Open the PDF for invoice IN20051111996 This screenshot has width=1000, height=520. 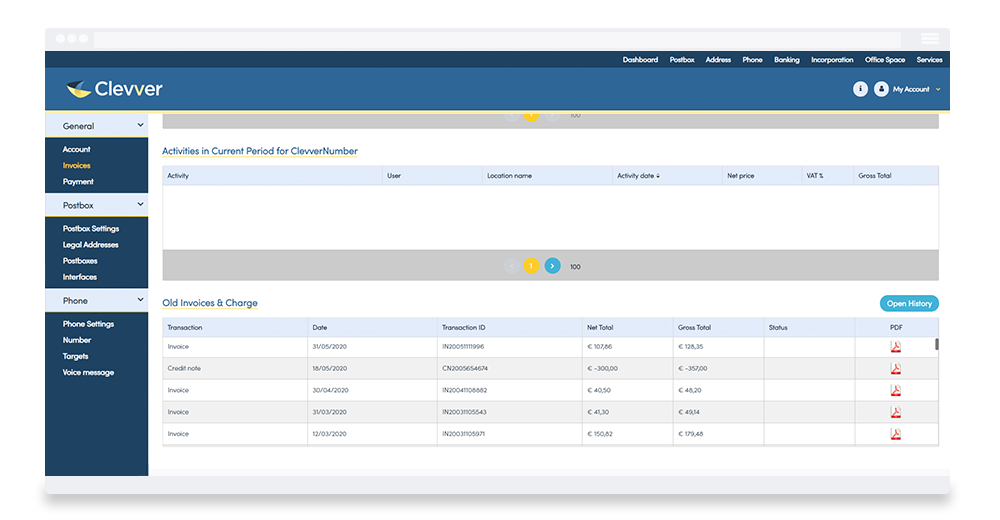pos(895,346)
